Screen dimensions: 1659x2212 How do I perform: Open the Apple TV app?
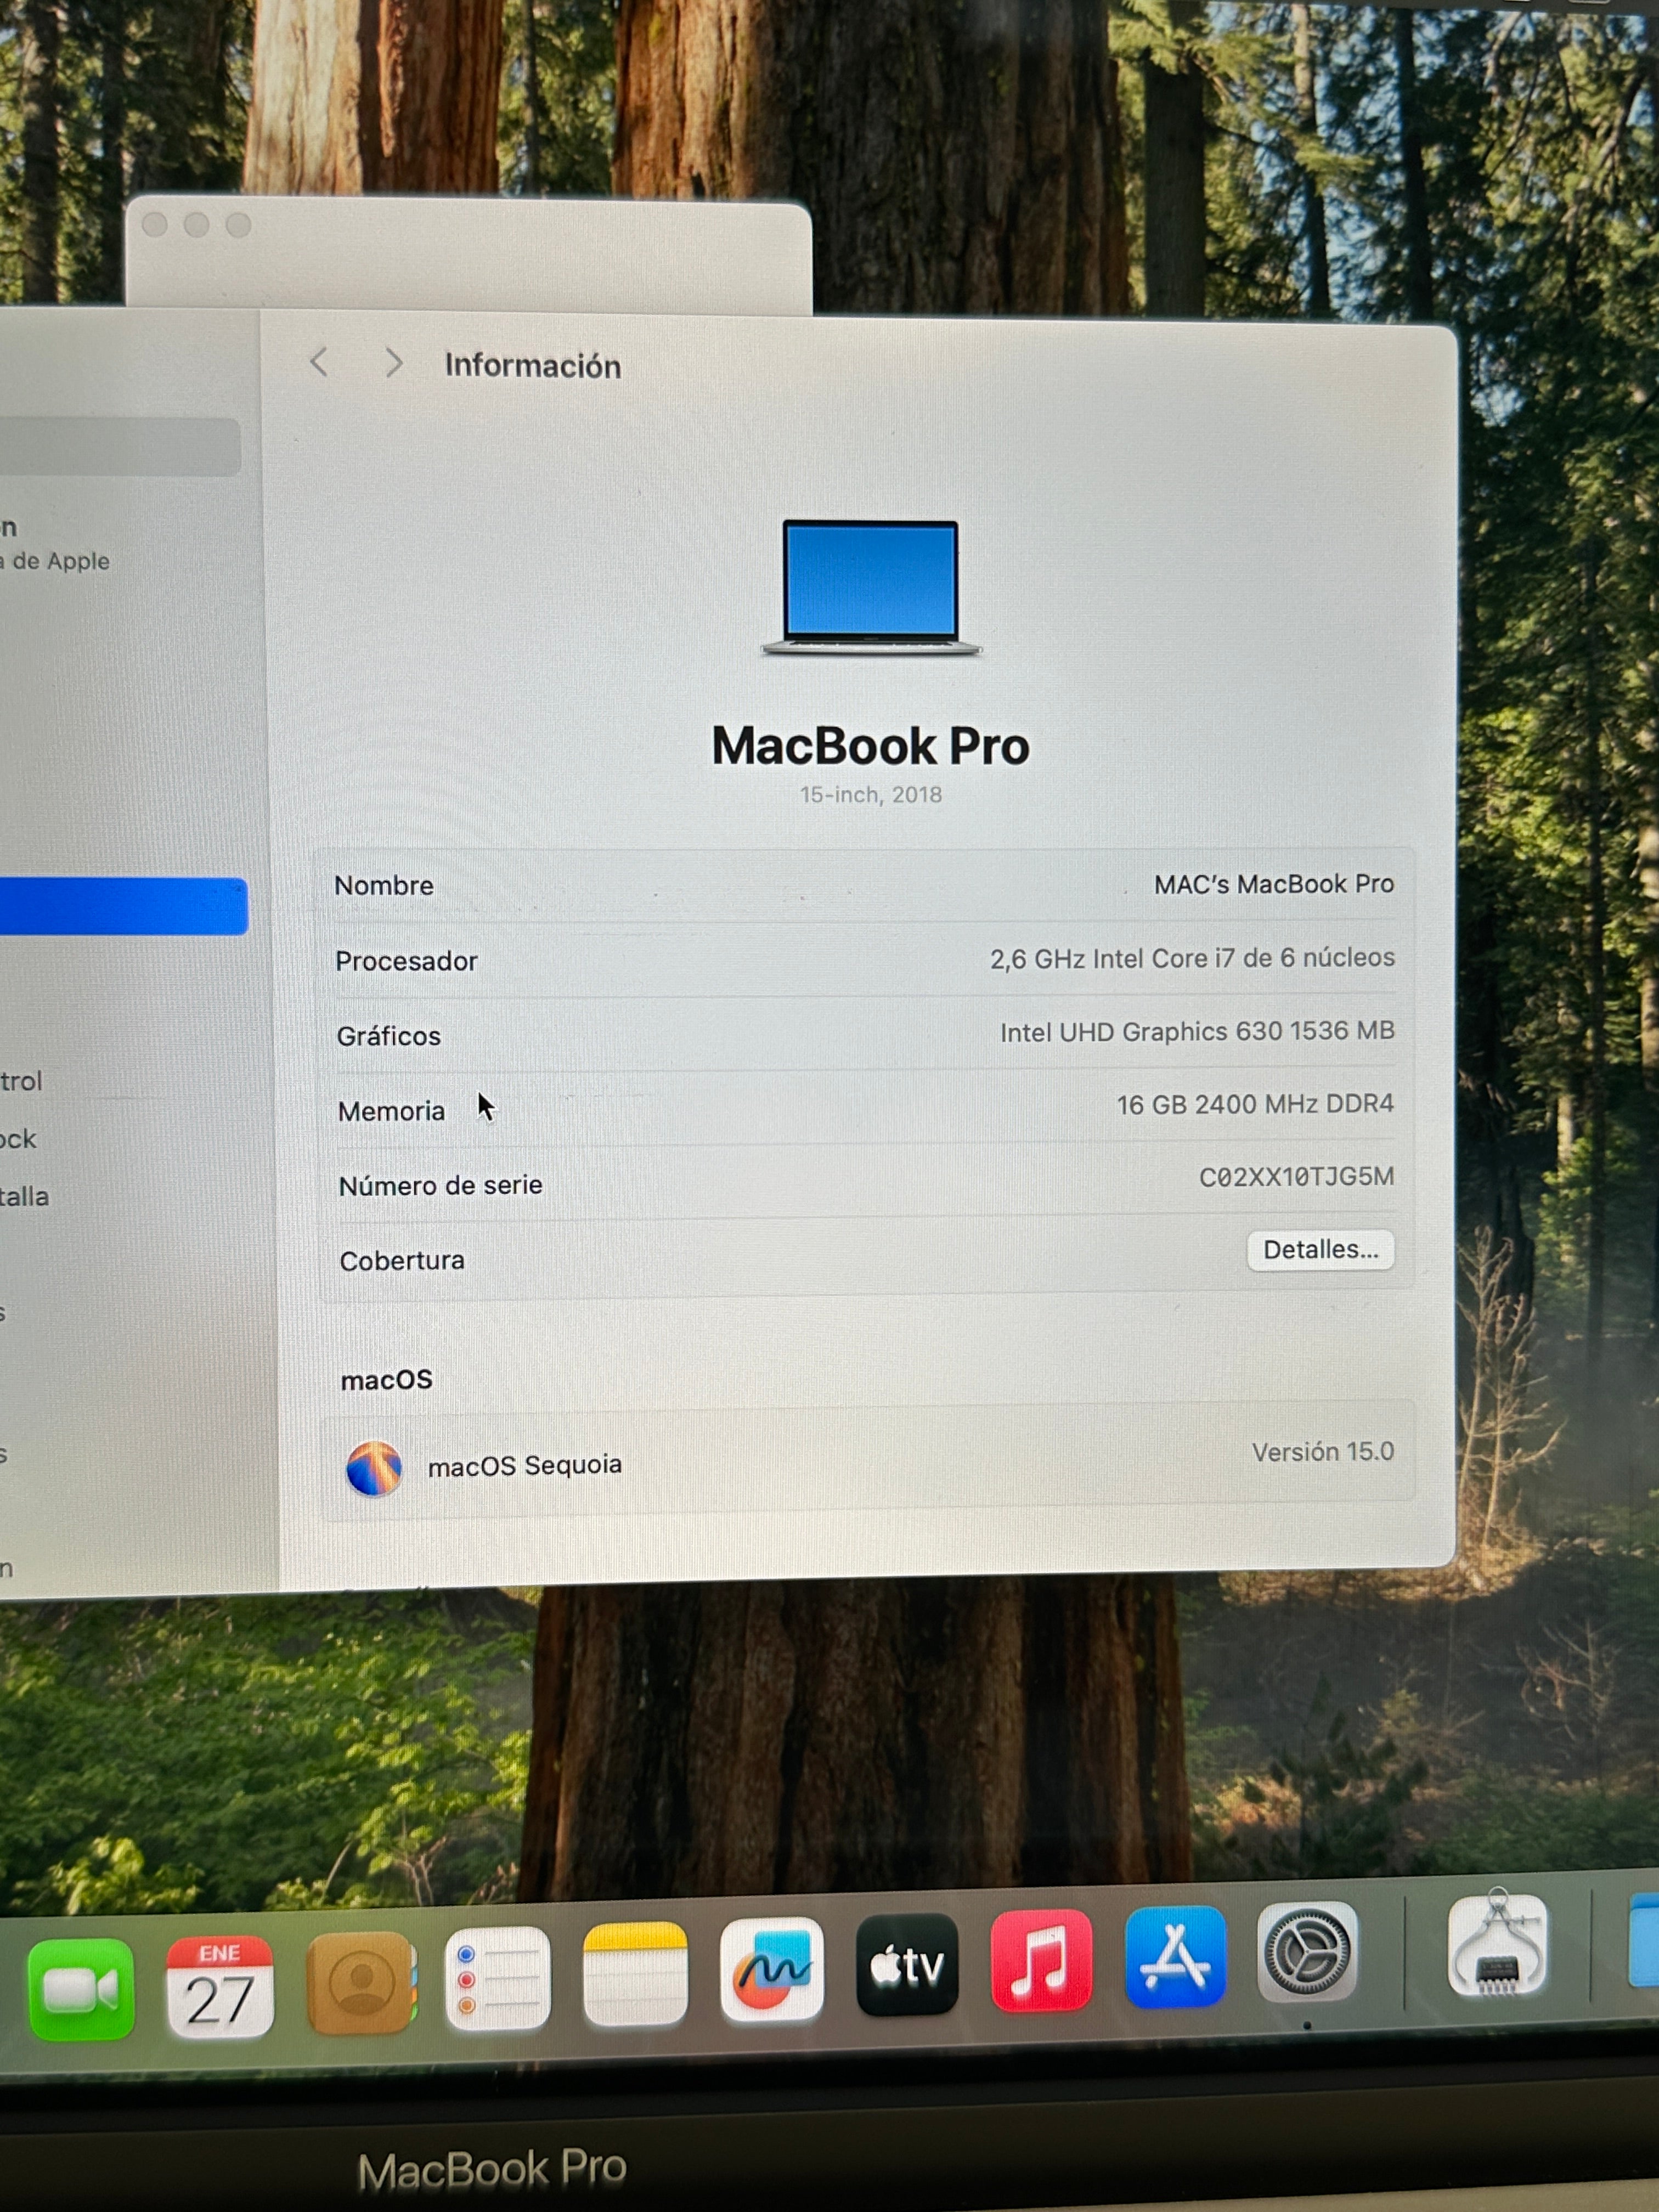click(907, 1965)
